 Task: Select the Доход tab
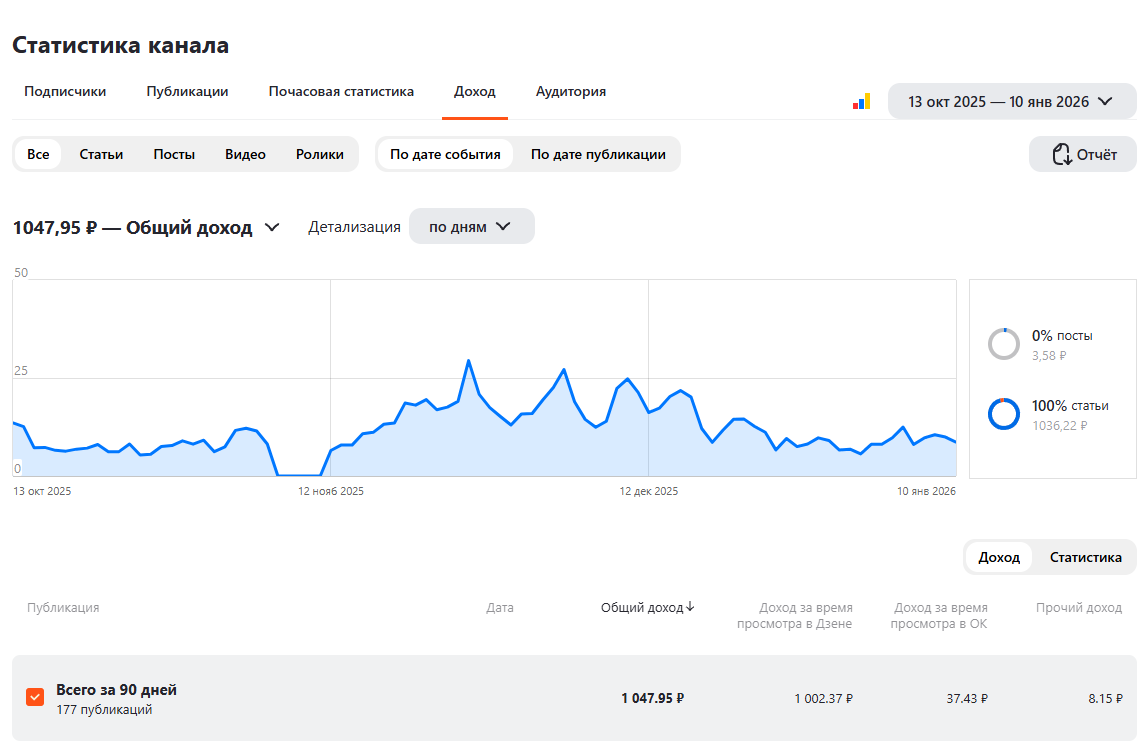(x=474, y=92)
